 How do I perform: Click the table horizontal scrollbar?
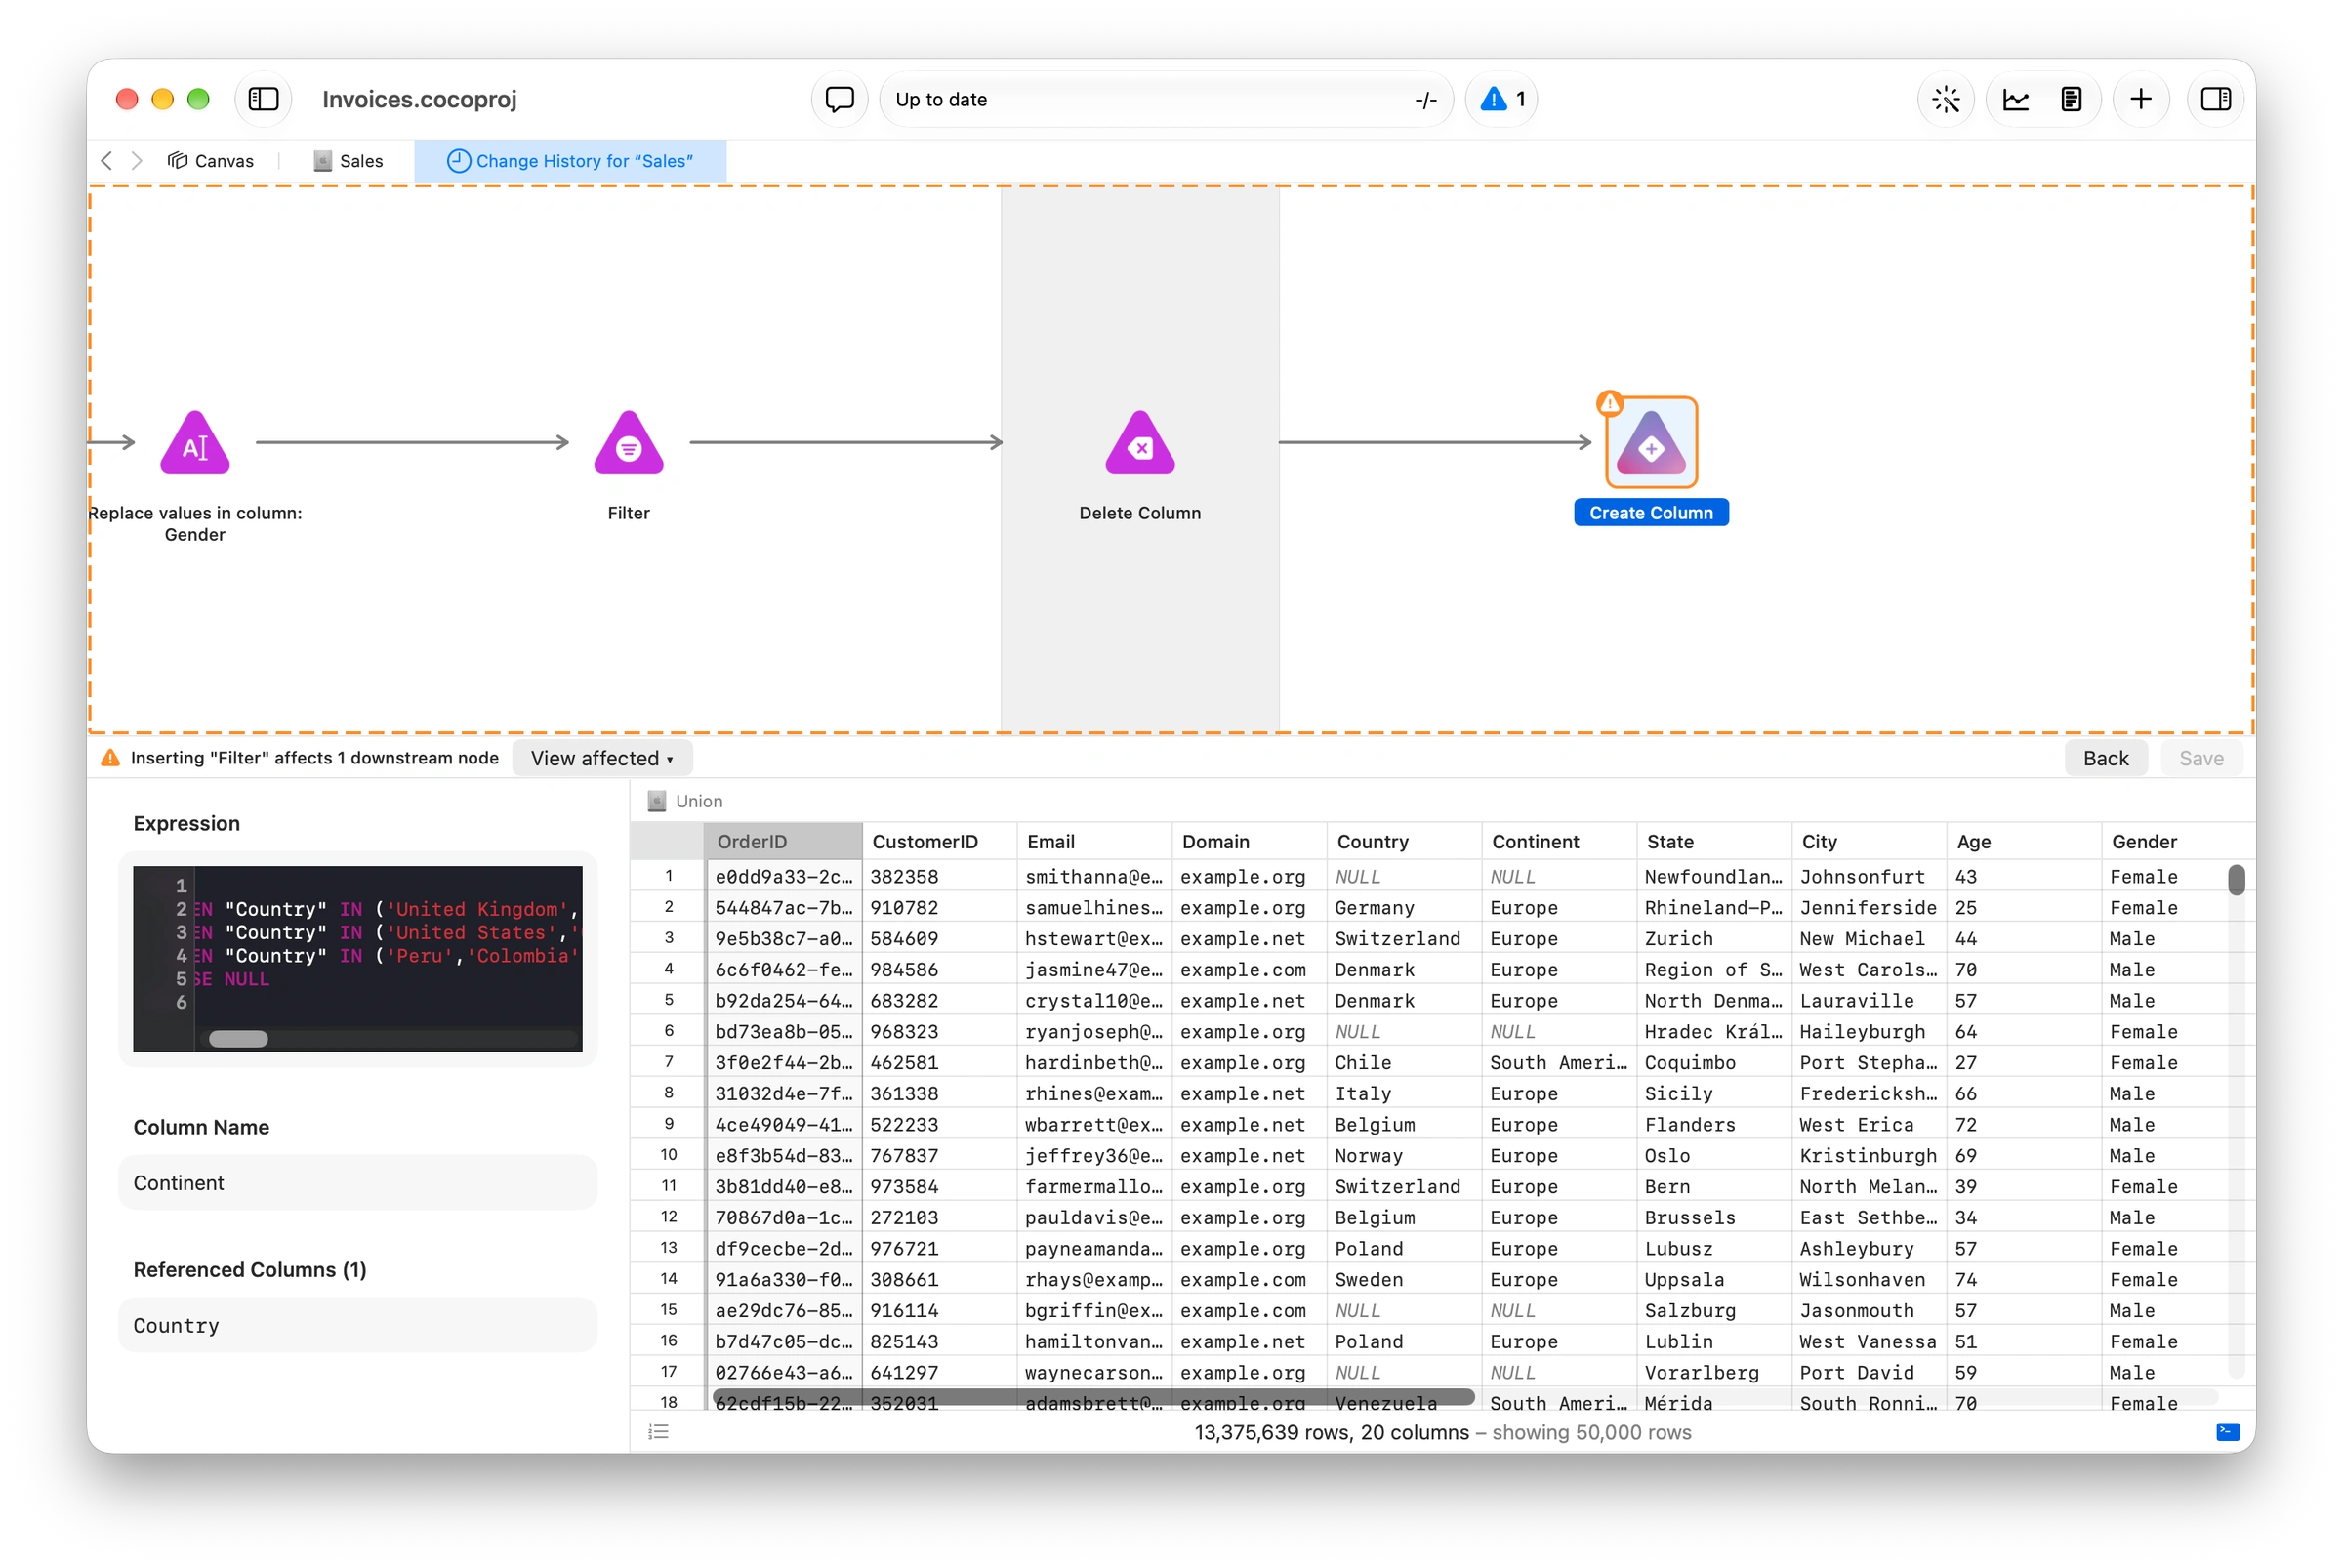(x=1093, y=1396)
